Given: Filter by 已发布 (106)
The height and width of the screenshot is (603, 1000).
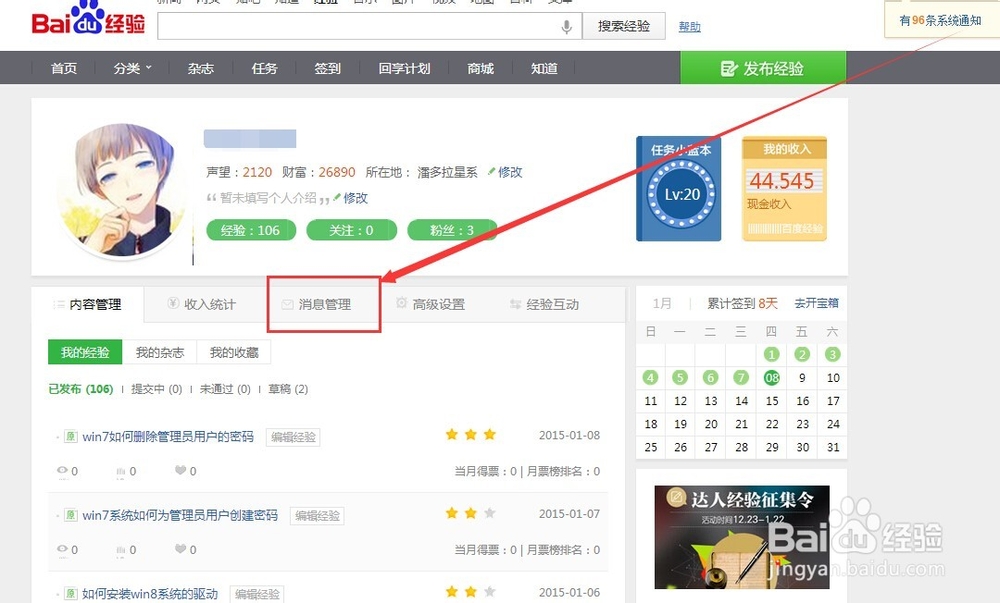Looking at the screenshot, I should coord(81,389).
